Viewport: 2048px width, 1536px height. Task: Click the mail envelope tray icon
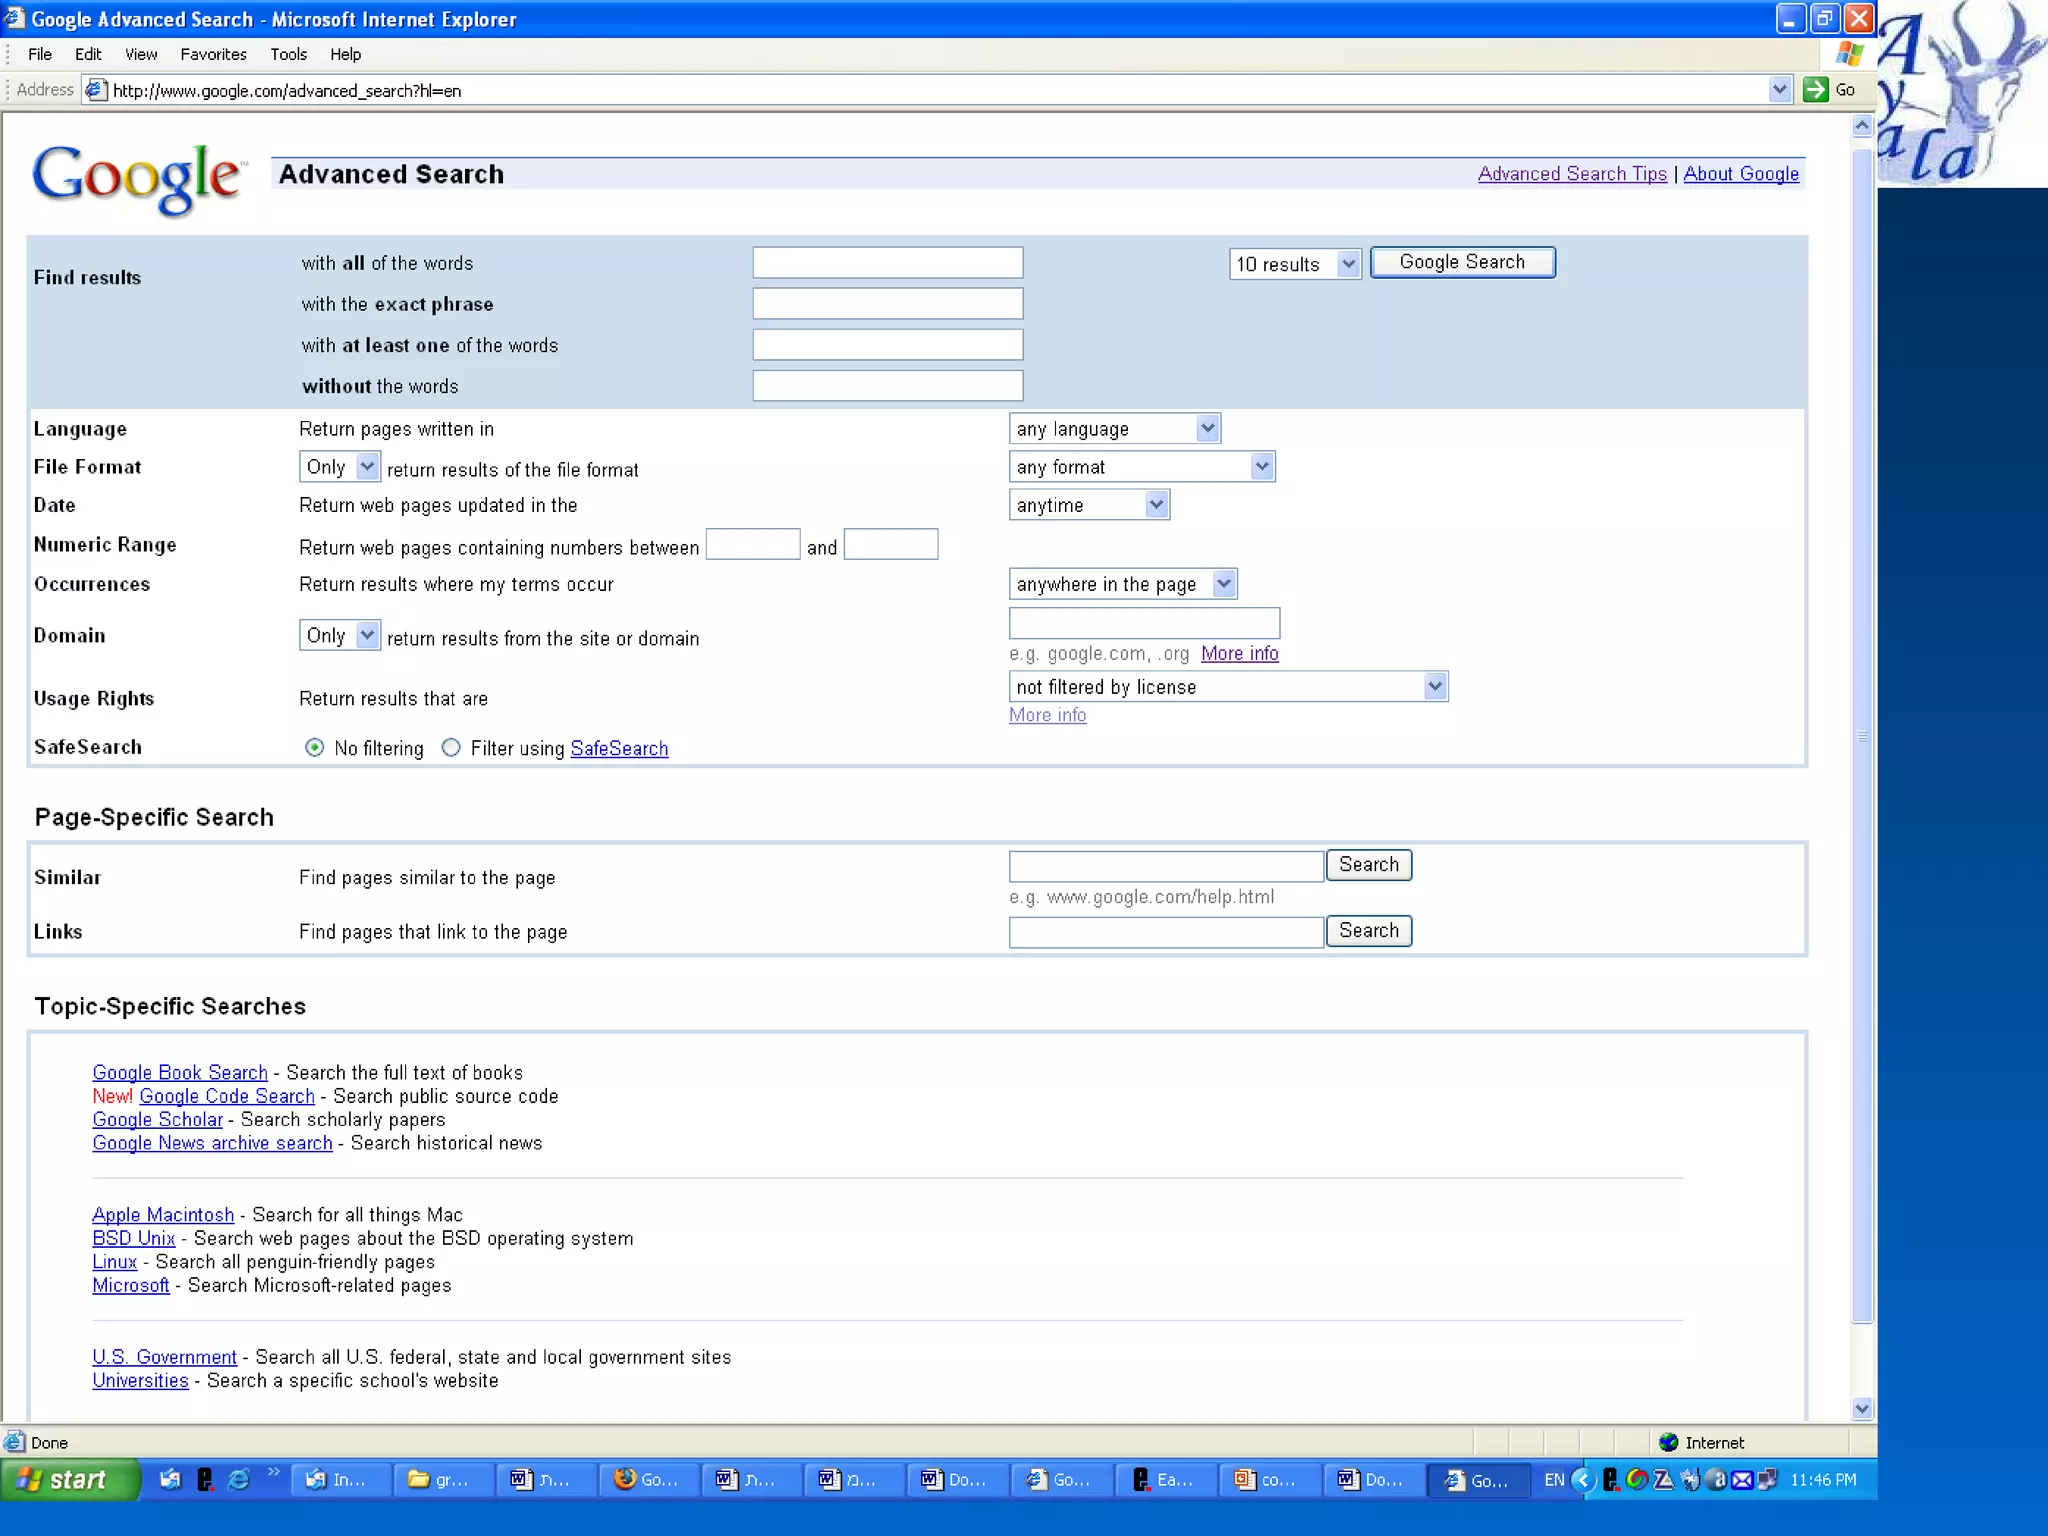pyautogui.click(x=1741, y=1479)
